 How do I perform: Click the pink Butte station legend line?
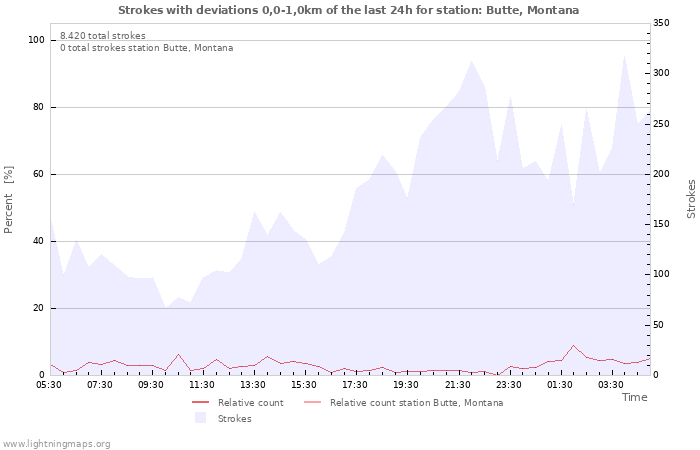tap(313, 403)
